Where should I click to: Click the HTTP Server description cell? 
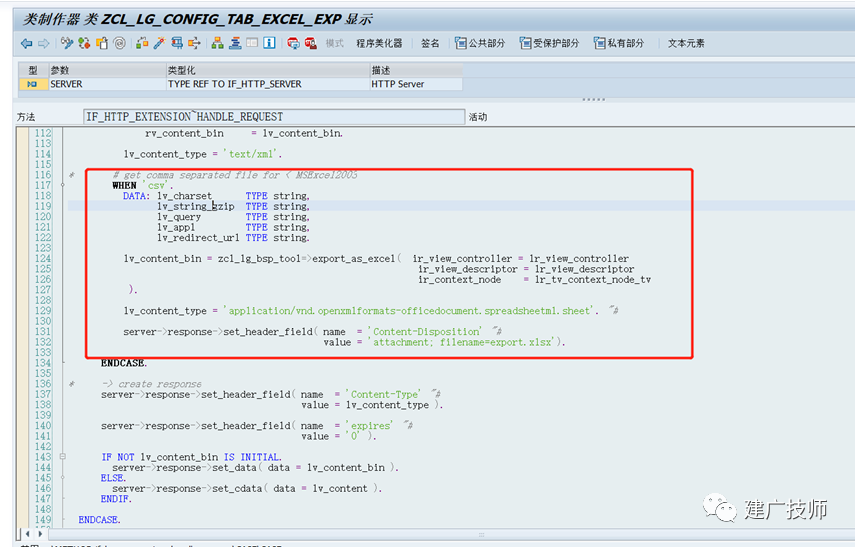coord(416,84)
